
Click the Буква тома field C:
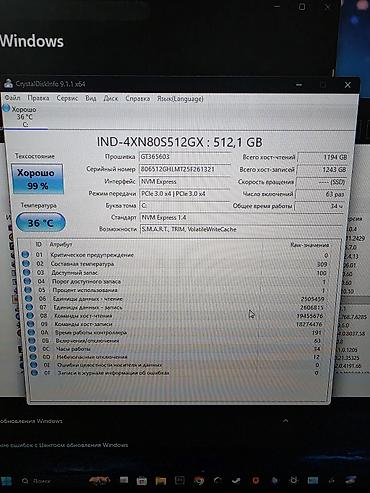(x=185, y=206)
